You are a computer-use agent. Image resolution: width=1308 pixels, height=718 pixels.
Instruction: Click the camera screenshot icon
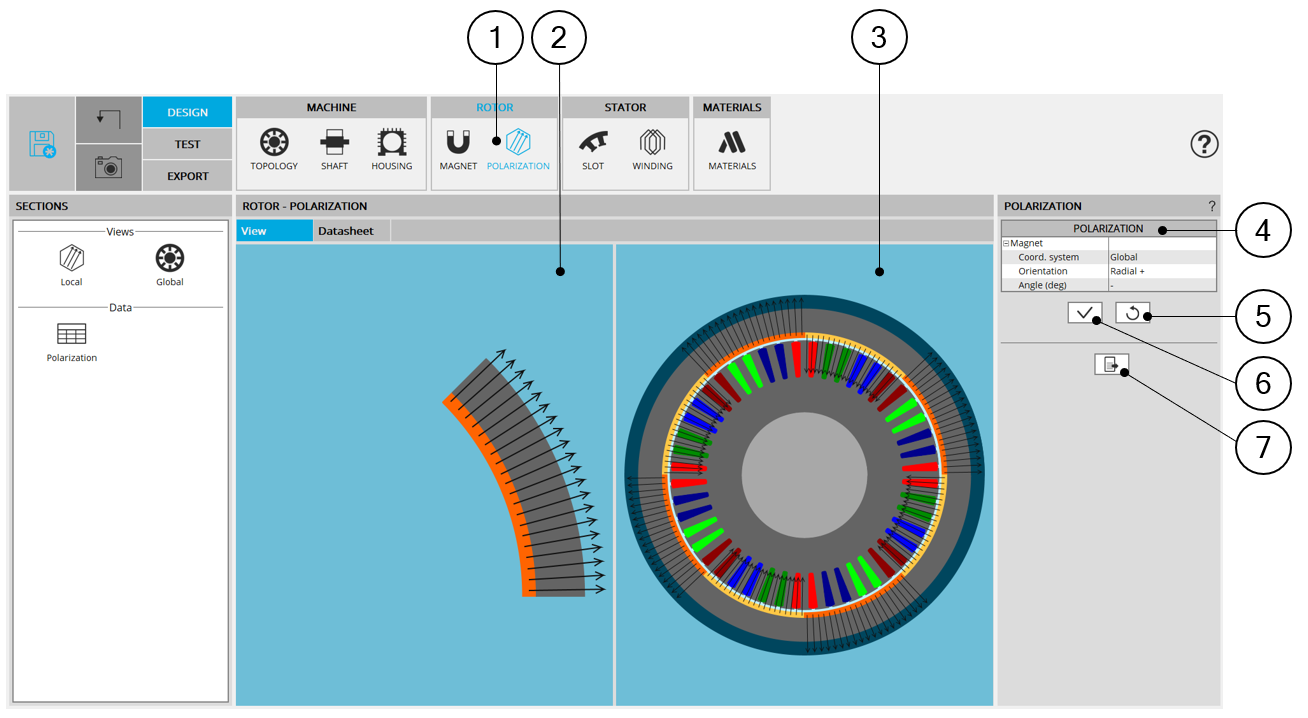108,167
